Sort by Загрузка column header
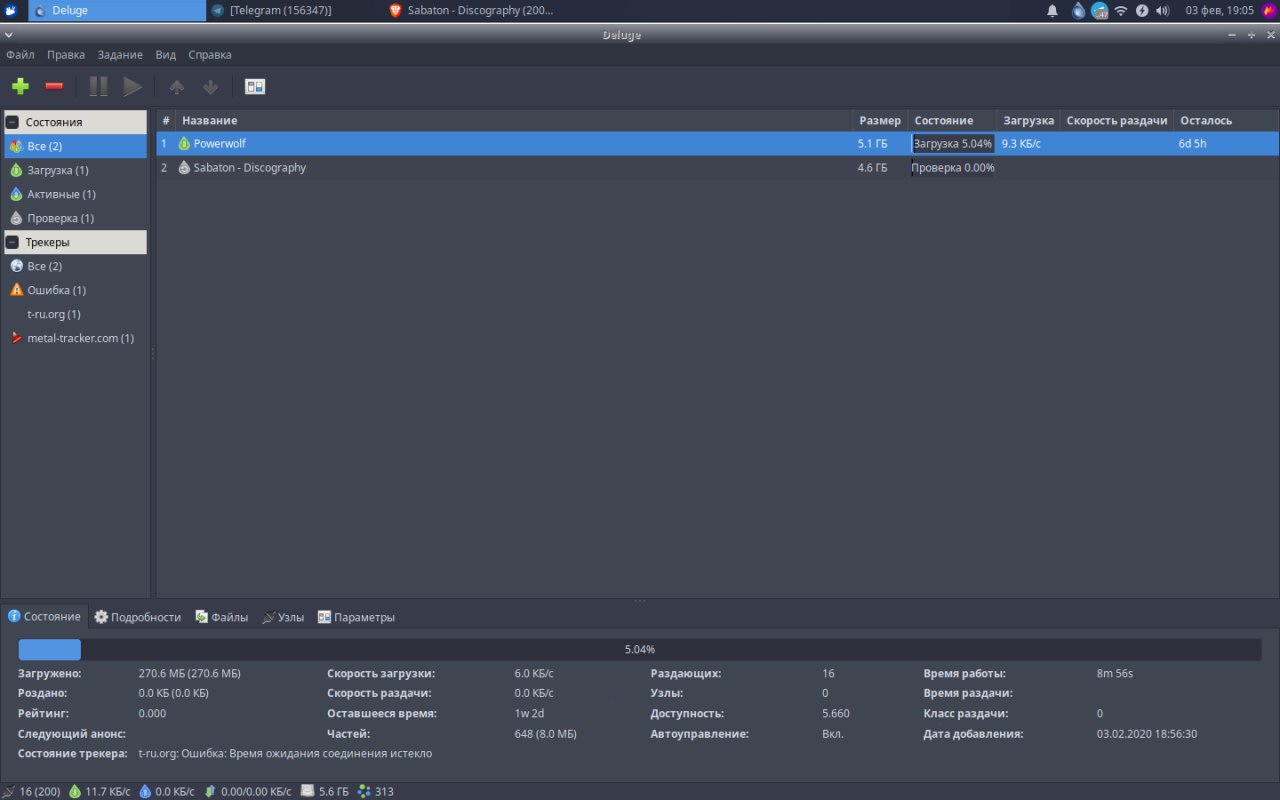The height and width of the screenshot is (800, 1280). click(x=1028, y=120)
